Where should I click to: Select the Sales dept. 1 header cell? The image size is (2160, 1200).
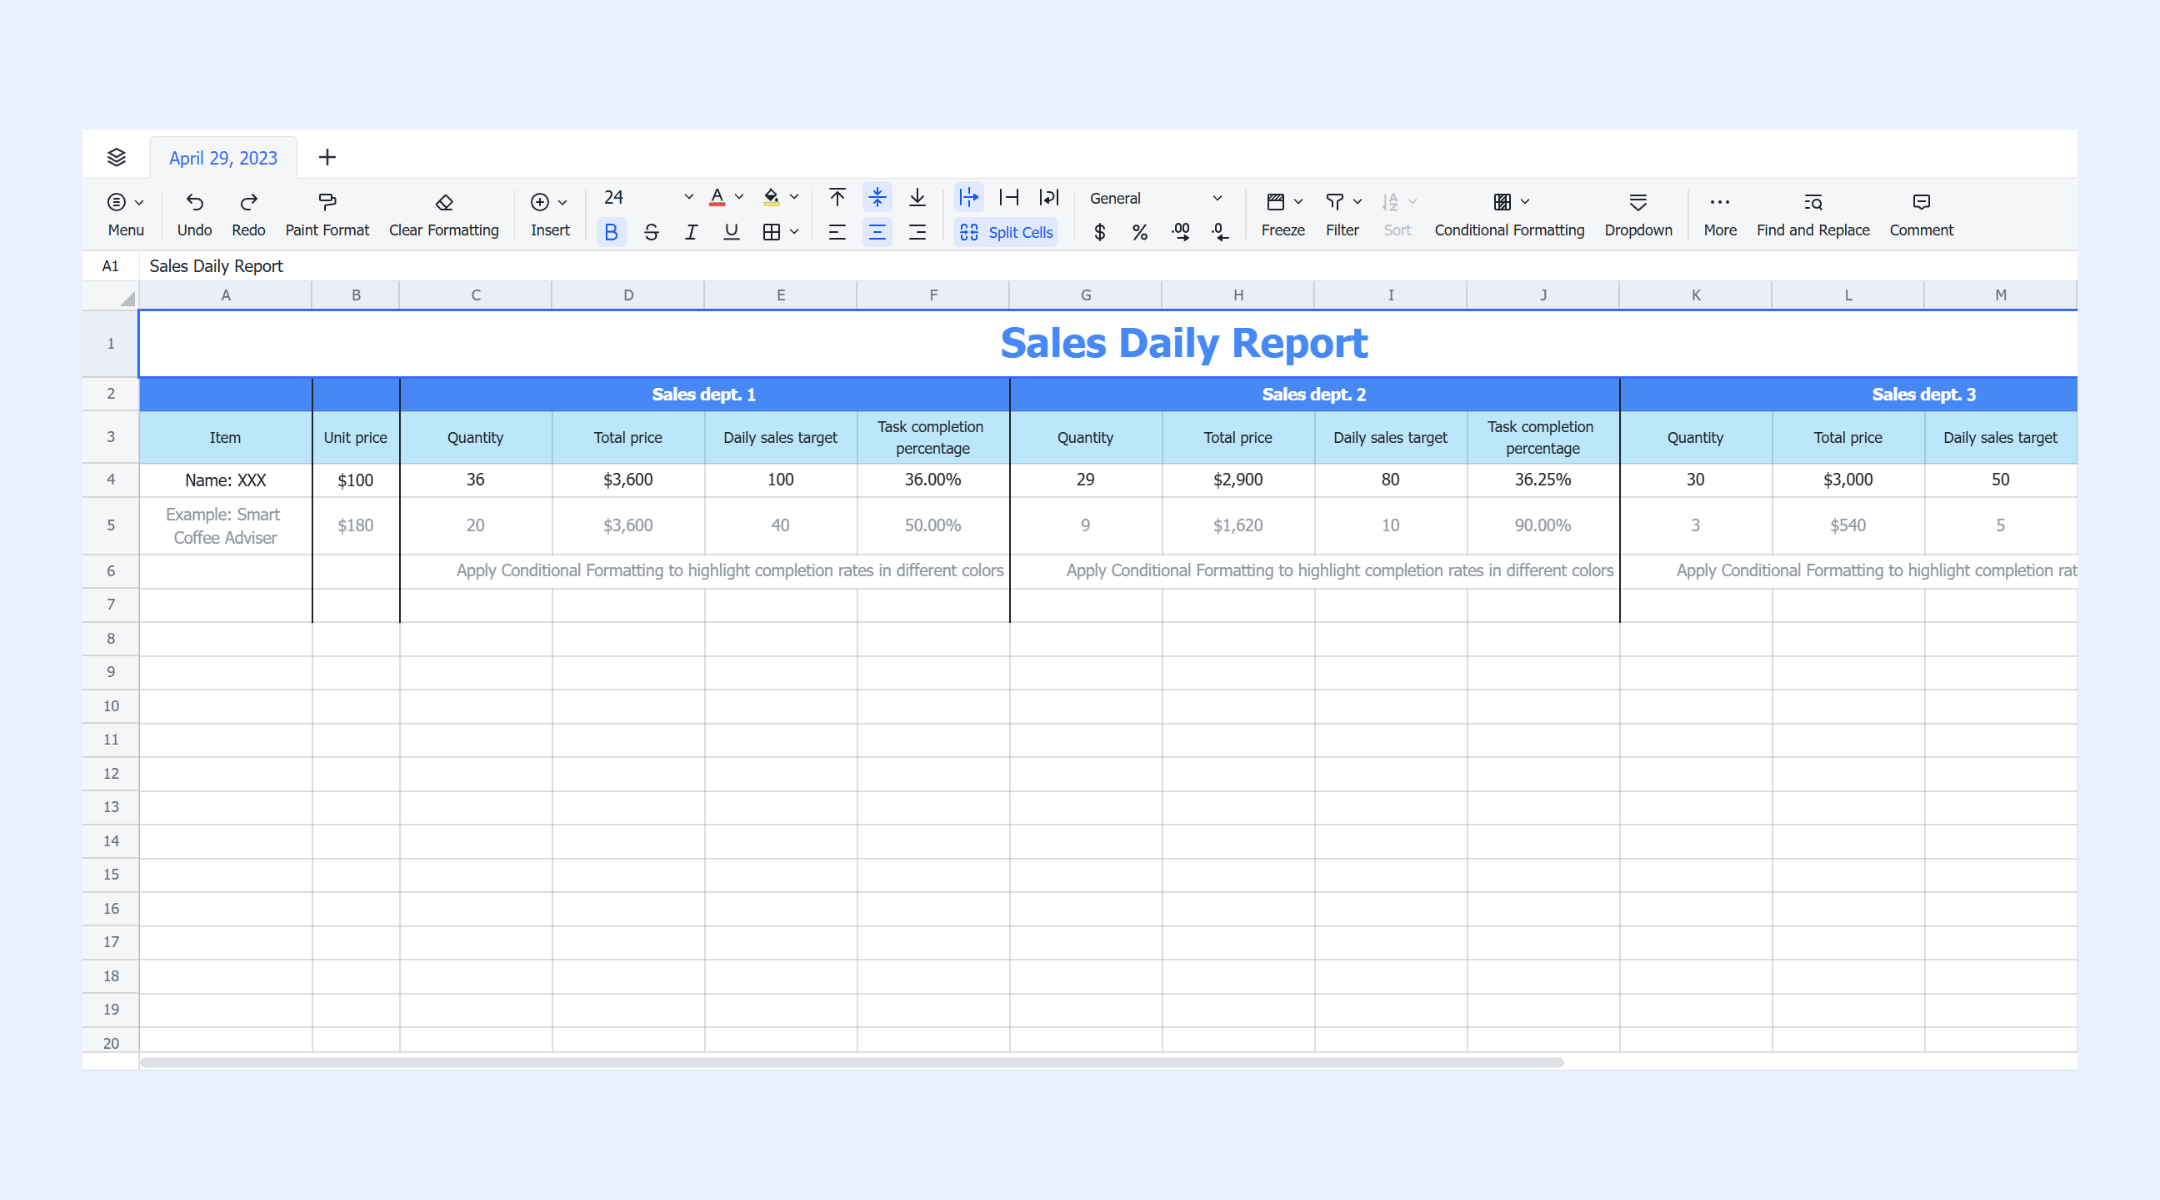[704, 394]
